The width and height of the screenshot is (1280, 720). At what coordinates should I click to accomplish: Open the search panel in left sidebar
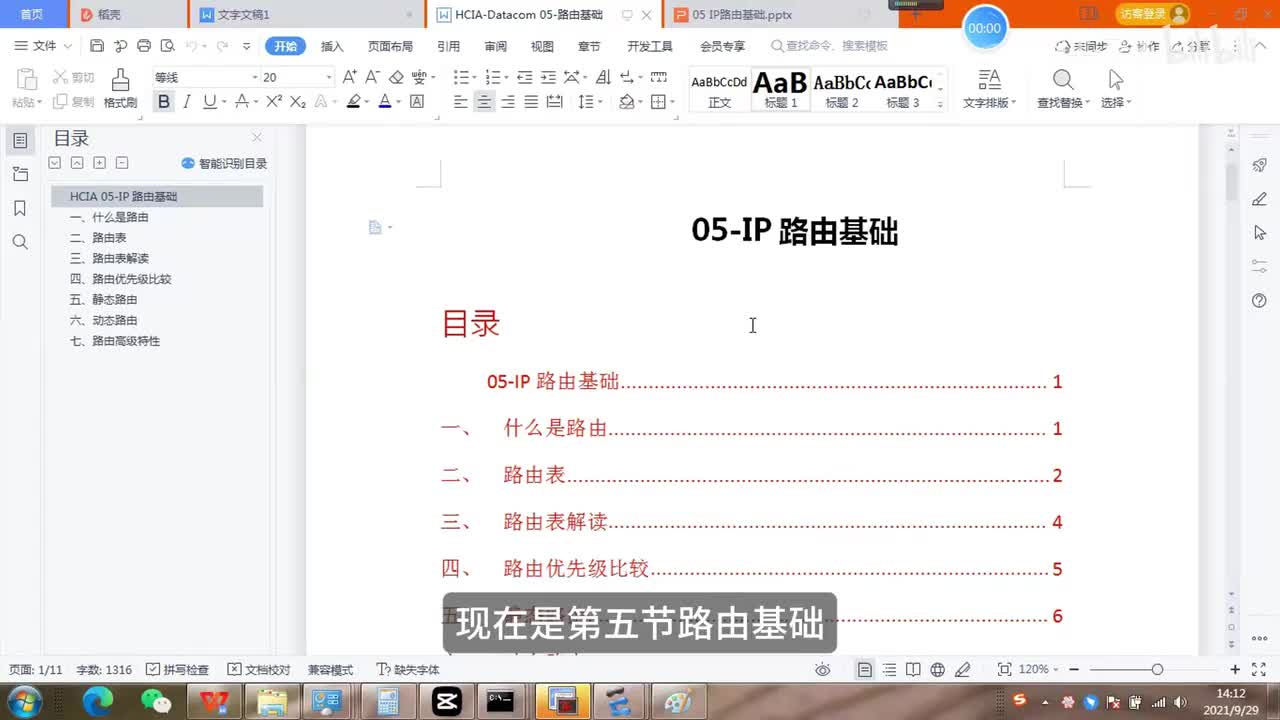click(20, 242)
